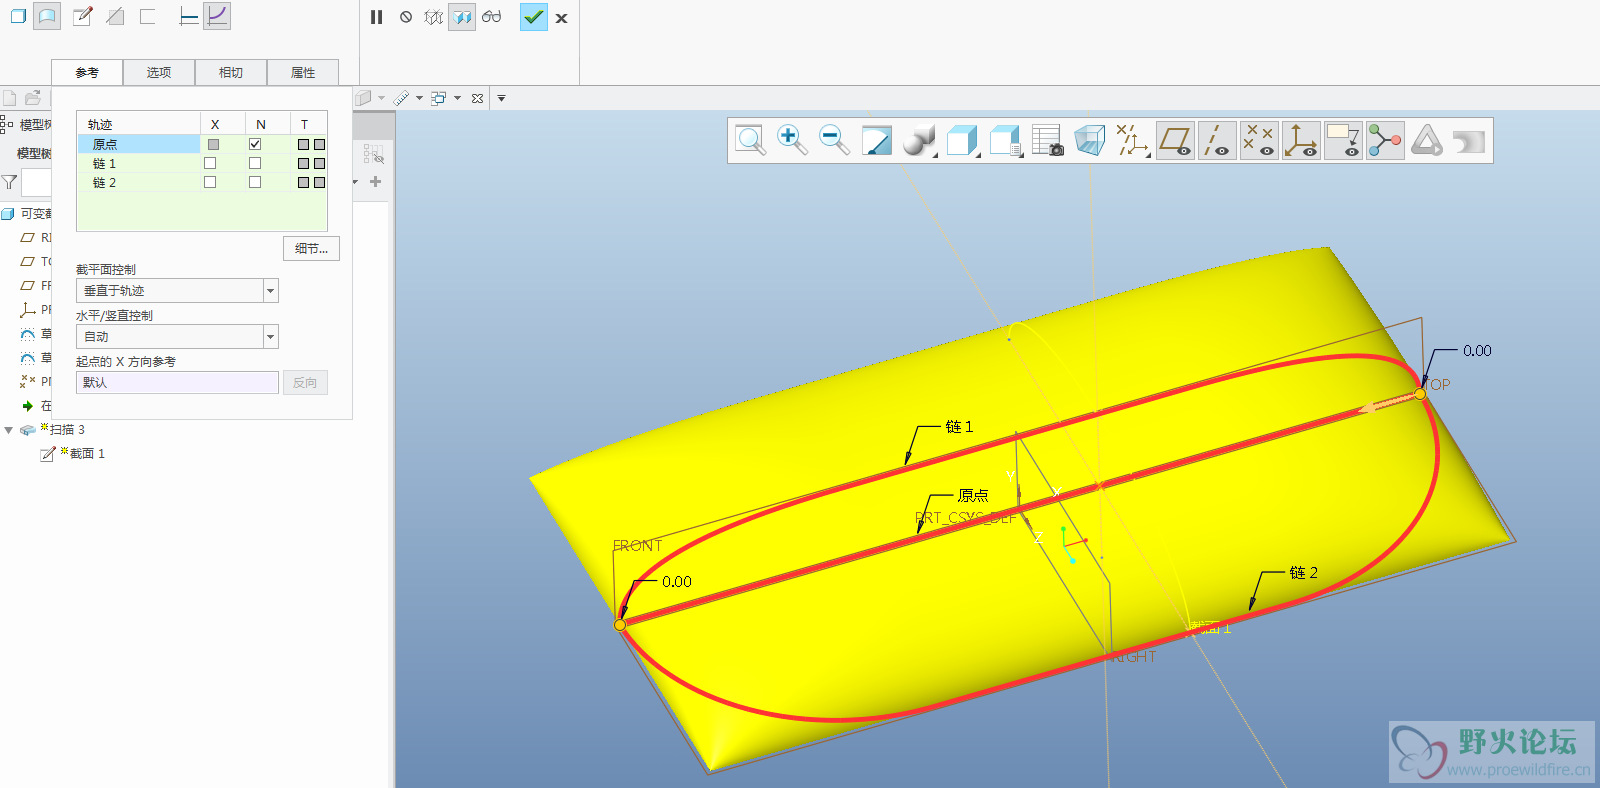1600x788 pixels.
Task: Open the measure ruler dropdown arrow
Action: 419,98
